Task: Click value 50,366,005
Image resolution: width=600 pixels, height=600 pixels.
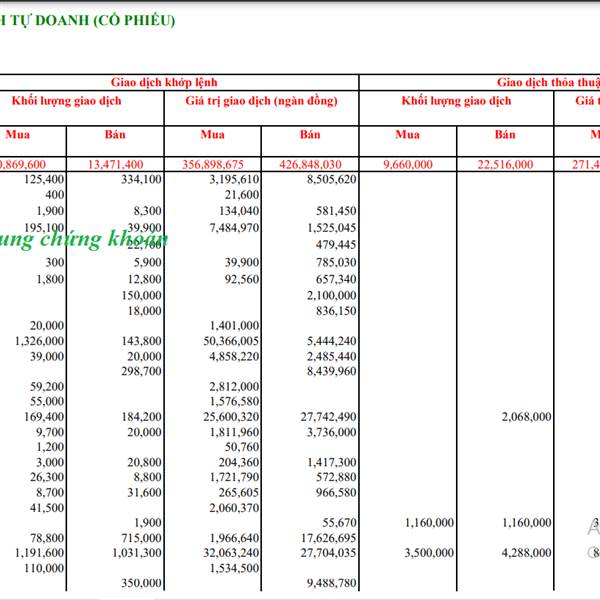Action: 231,341
